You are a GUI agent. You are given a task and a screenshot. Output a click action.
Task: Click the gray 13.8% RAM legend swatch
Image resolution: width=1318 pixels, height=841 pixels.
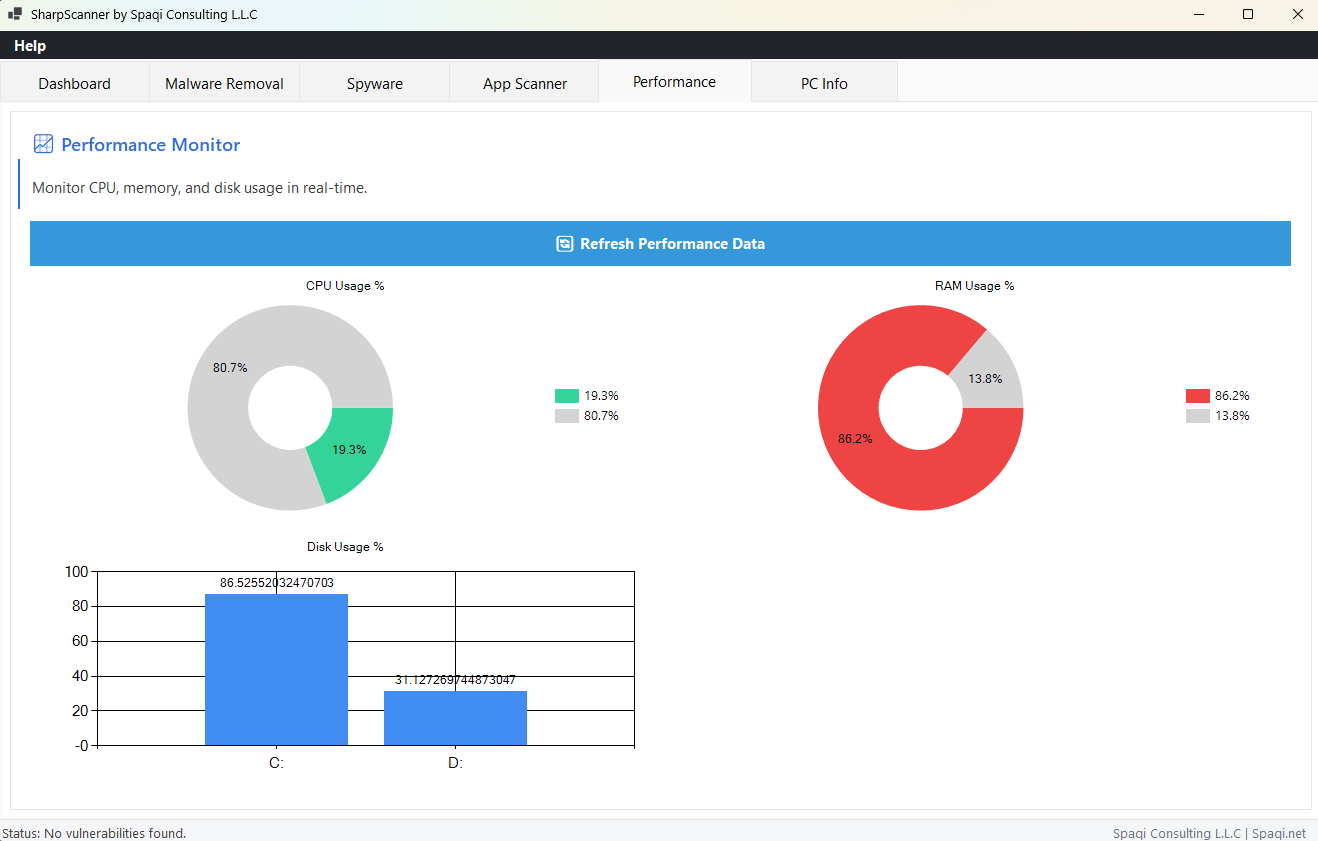1198,416
